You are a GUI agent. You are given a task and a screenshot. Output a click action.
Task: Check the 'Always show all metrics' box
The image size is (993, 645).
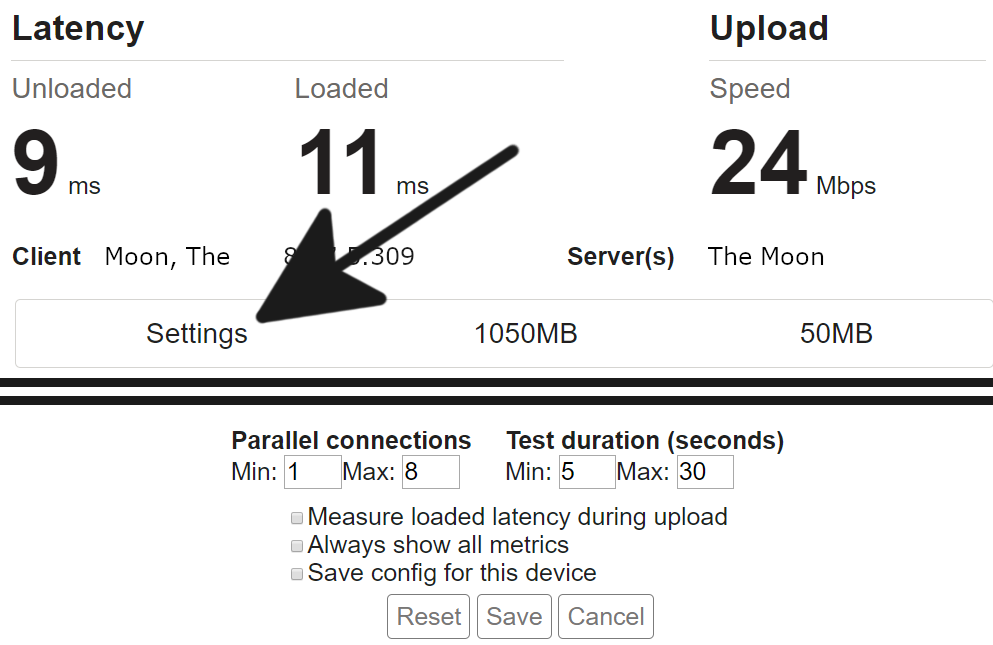coord(296,545)
